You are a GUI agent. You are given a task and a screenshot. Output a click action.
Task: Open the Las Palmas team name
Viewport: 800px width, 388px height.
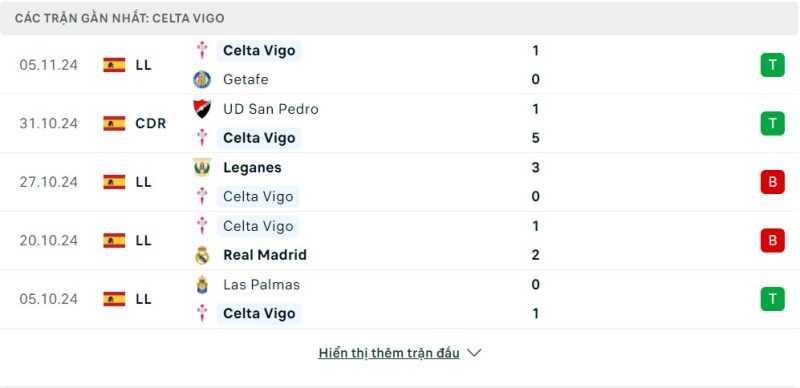point(261,284)
